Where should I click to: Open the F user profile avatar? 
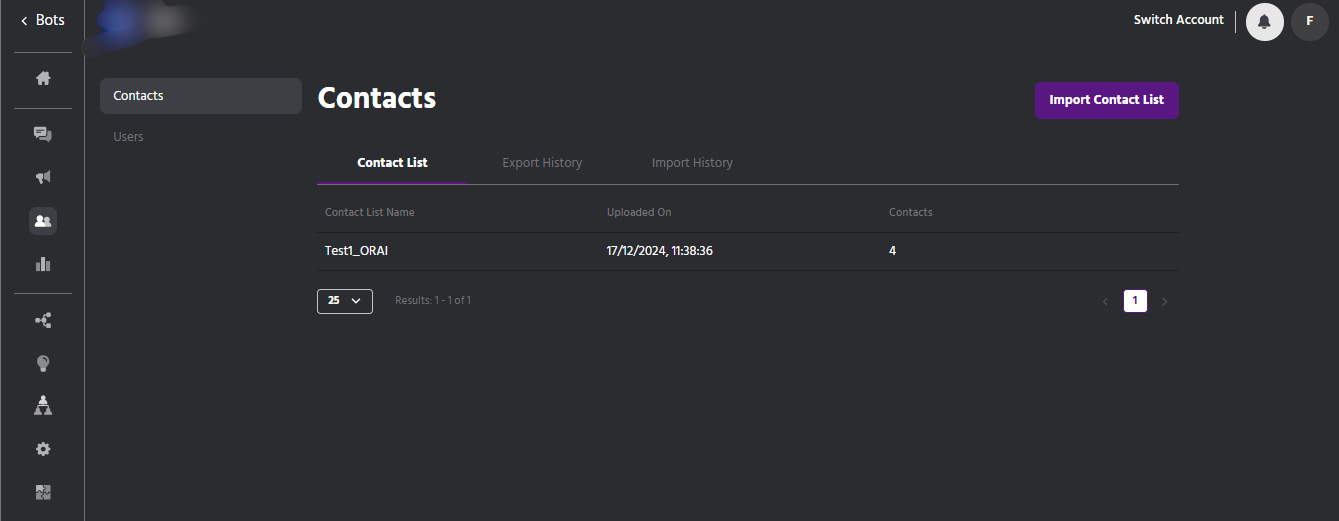coord(1309,21)
